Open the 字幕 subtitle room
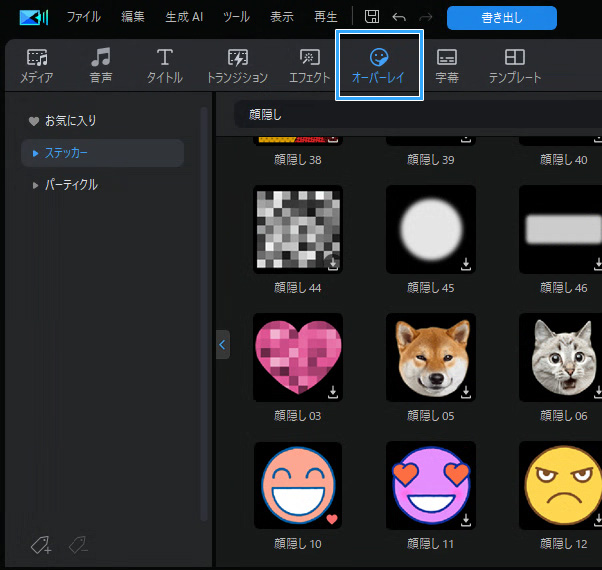 [447, 66]
